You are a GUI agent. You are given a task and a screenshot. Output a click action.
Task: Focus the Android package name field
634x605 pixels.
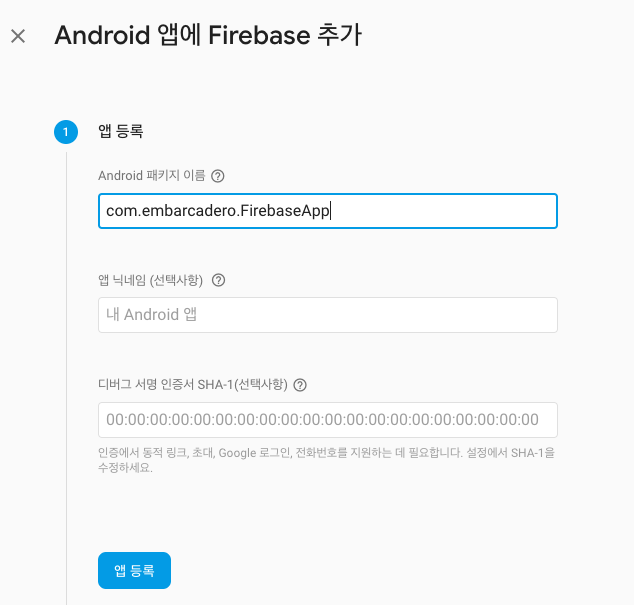coord(328,211)
